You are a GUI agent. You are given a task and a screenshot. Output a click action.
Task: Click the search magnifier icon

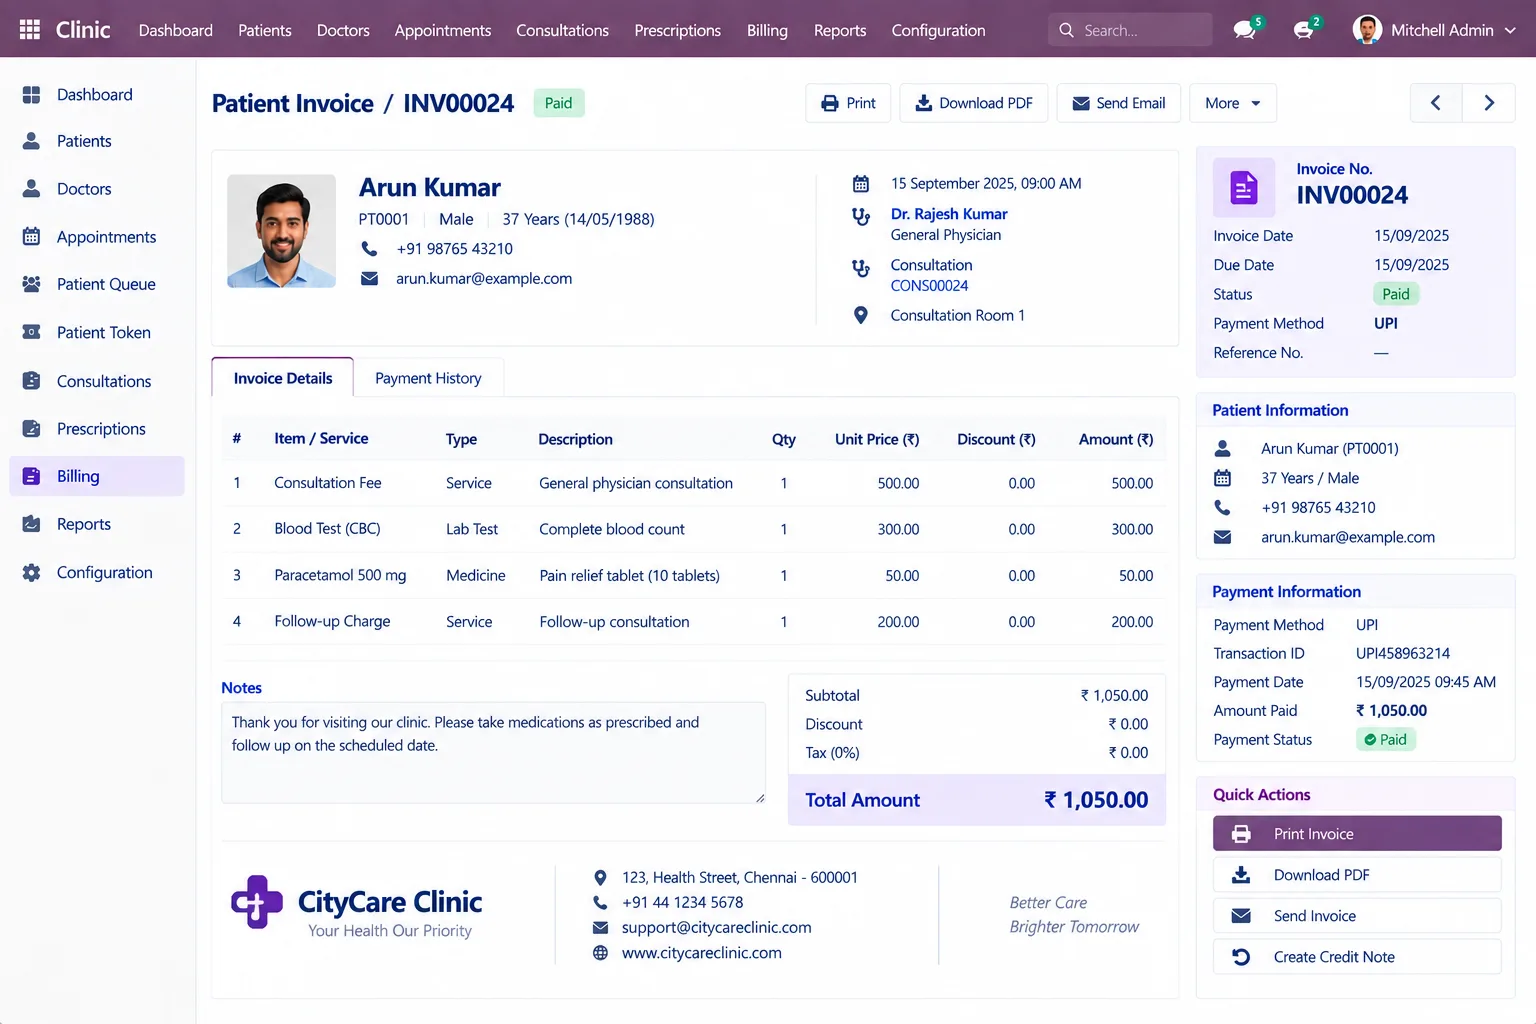coord(1066,30)
